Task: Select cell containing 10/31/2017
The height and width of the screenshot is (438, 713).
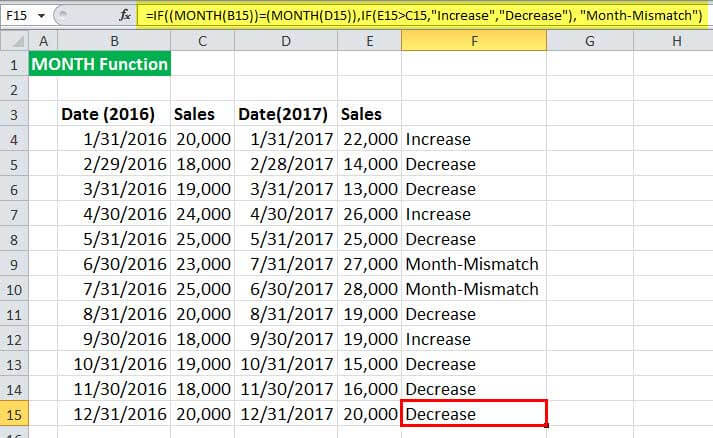Action: (286, 364)
